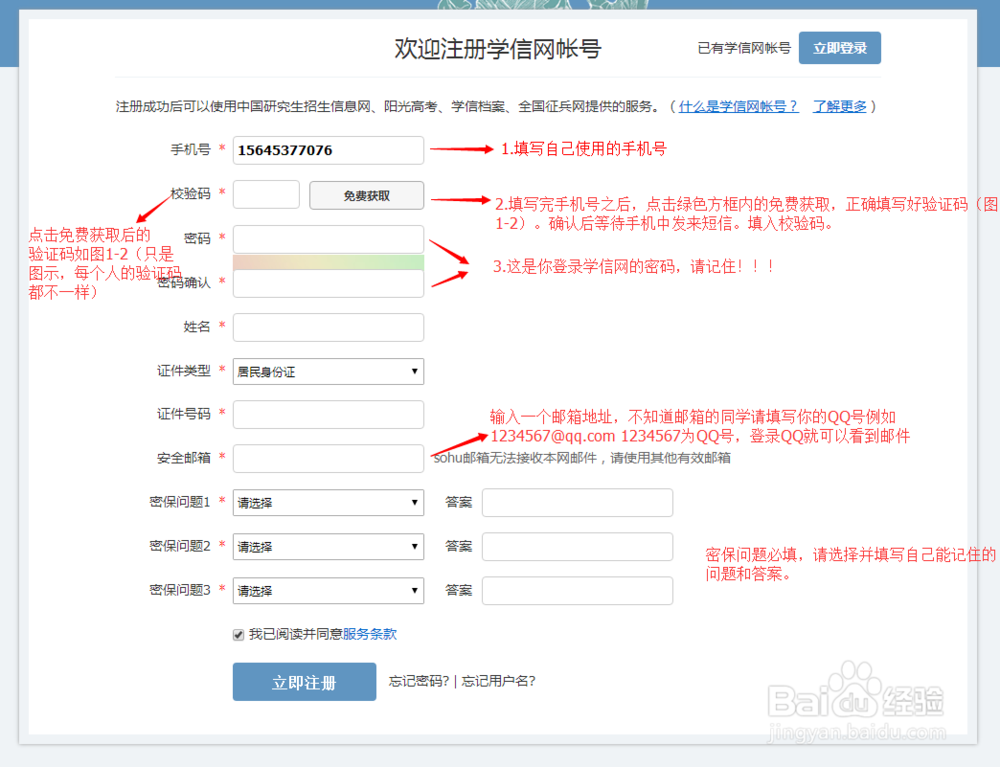Click the 立即登录 login button
This screenshot has height=767, width=1000.
[839, 47]
